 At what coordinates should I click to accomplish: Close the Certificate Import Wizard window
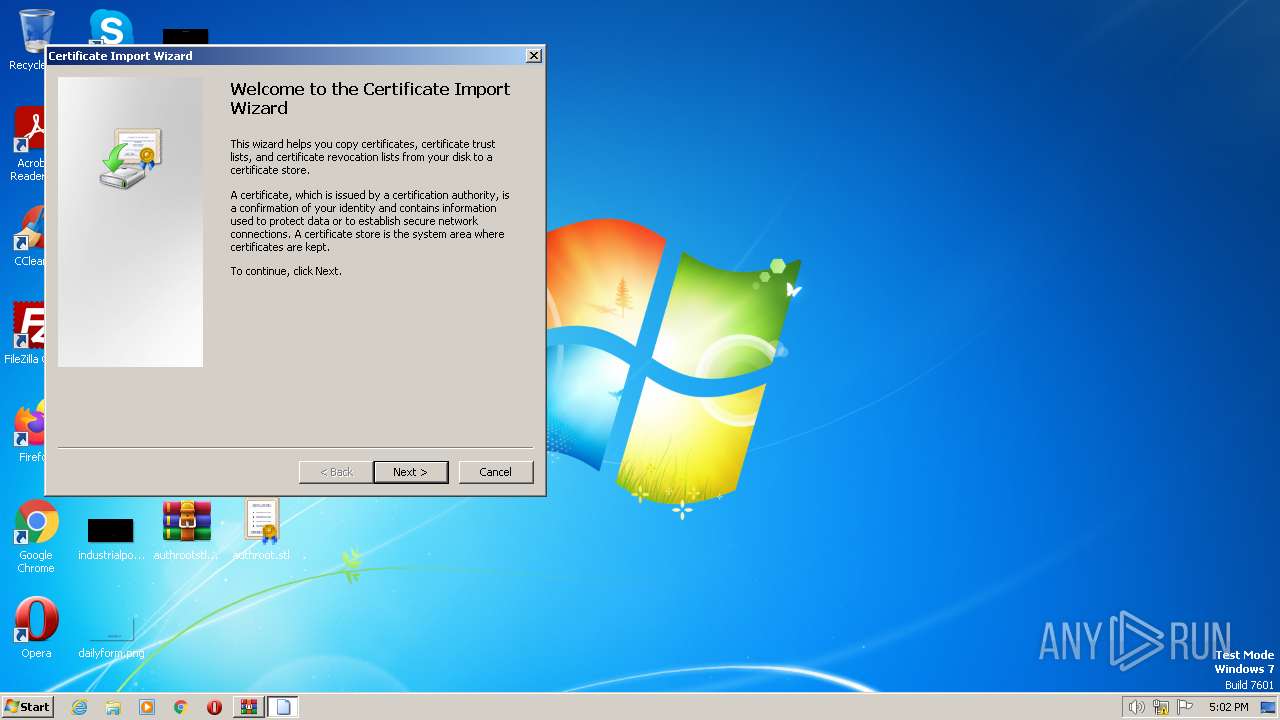coord(534,56)
